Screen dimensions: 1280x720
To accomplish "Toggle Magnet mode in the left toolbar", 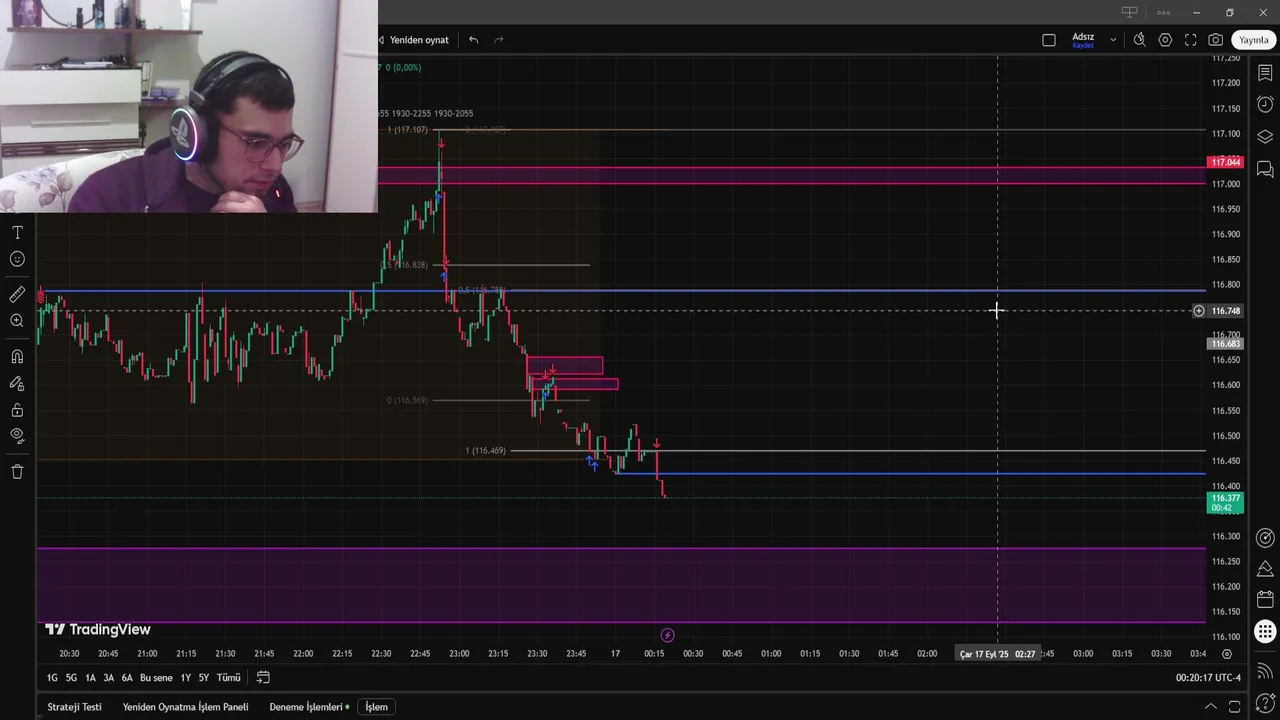I will tap(17, 356).
